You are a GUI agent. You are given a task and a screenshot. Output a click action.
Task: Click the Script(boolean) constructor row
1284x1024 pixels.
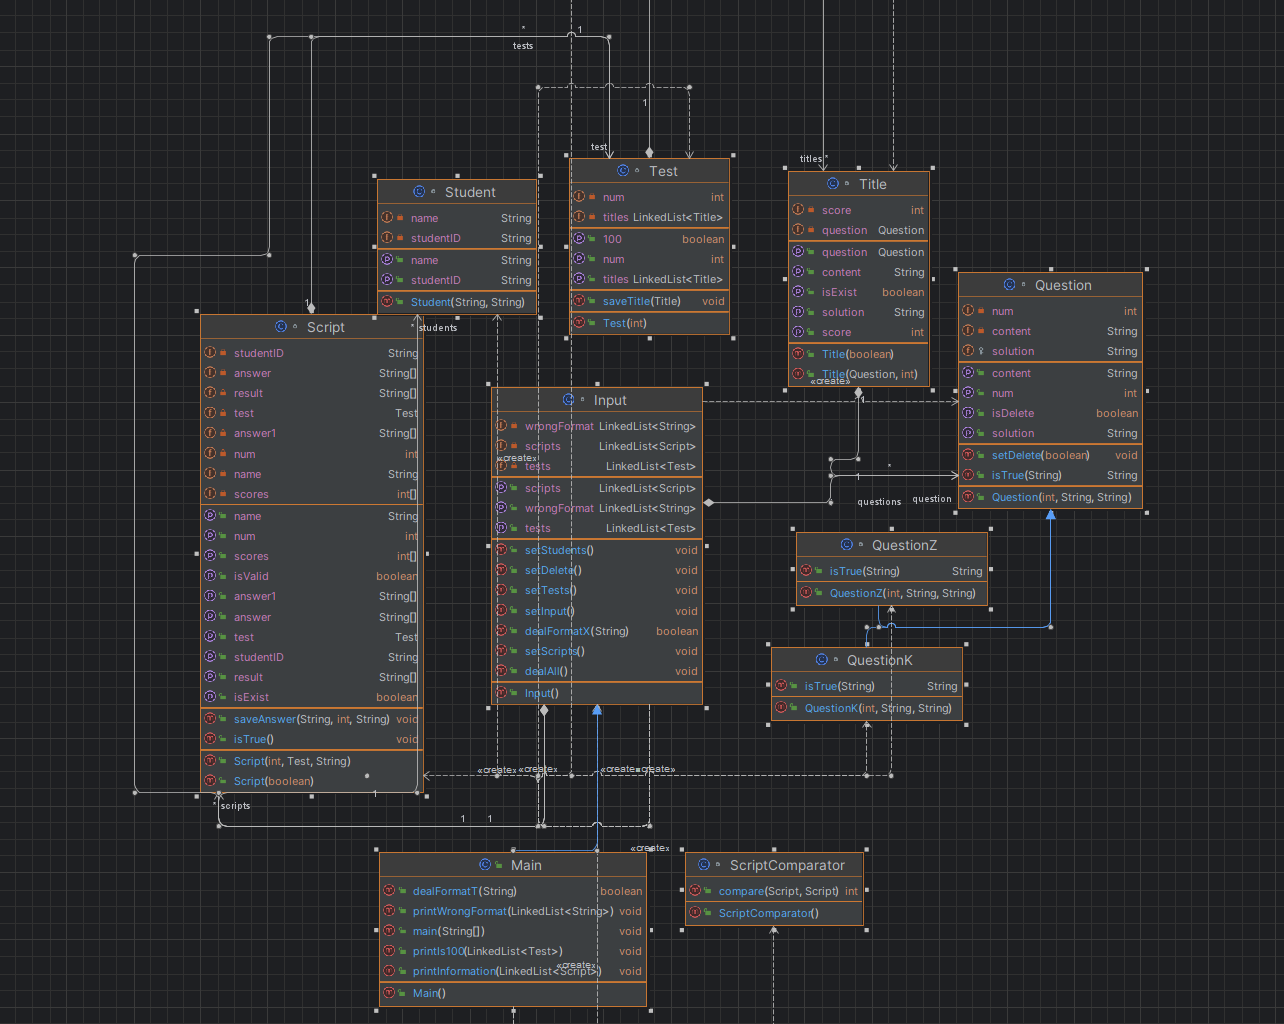point(312,781)
